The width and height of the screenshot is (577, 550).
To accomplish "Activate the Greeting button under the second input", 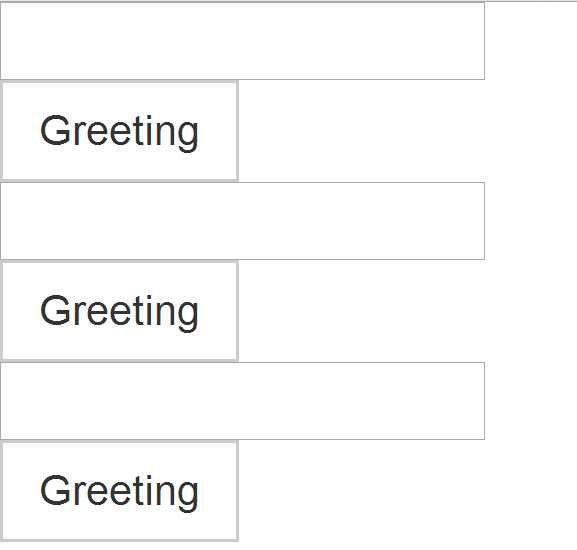I will 120,311.
